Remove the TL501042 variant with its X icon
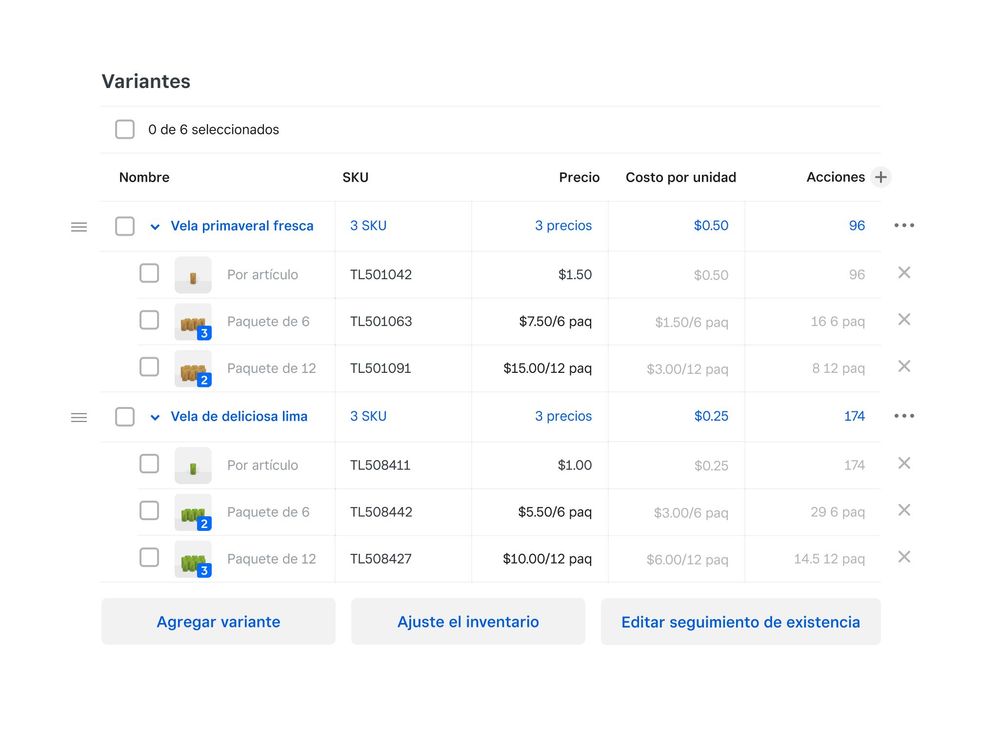 click(x=904, y=273)
